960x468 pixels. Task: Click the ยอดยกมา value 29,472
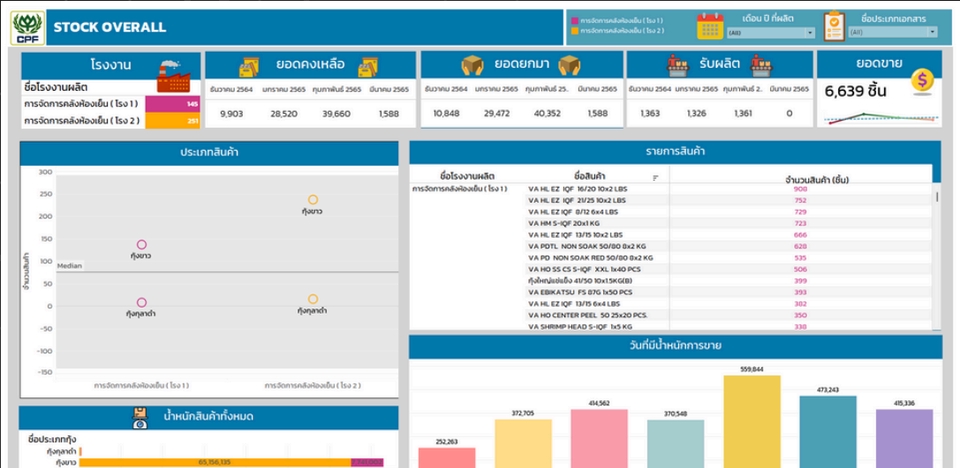(x=497, y=113)
